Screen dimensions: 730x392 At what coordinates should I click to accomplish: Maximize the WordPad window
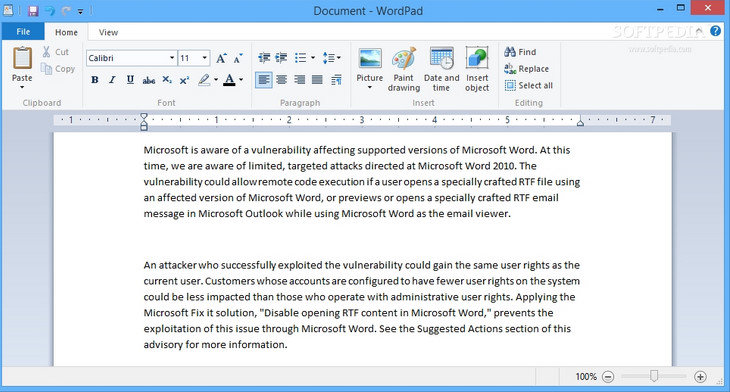tap(680, 8)
